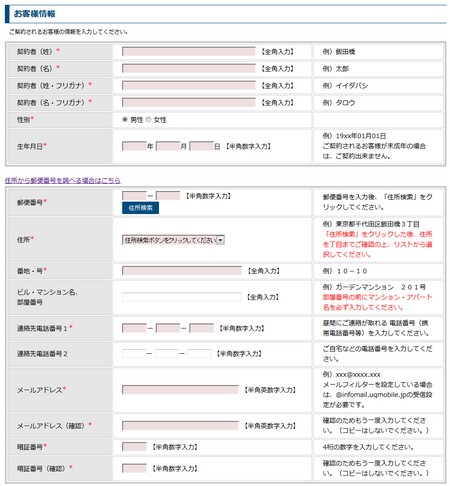The height and width of the screenshot is (486, 450).
Task: Click the 例）イイダバシ example text
Action: (x=345, y=86)
